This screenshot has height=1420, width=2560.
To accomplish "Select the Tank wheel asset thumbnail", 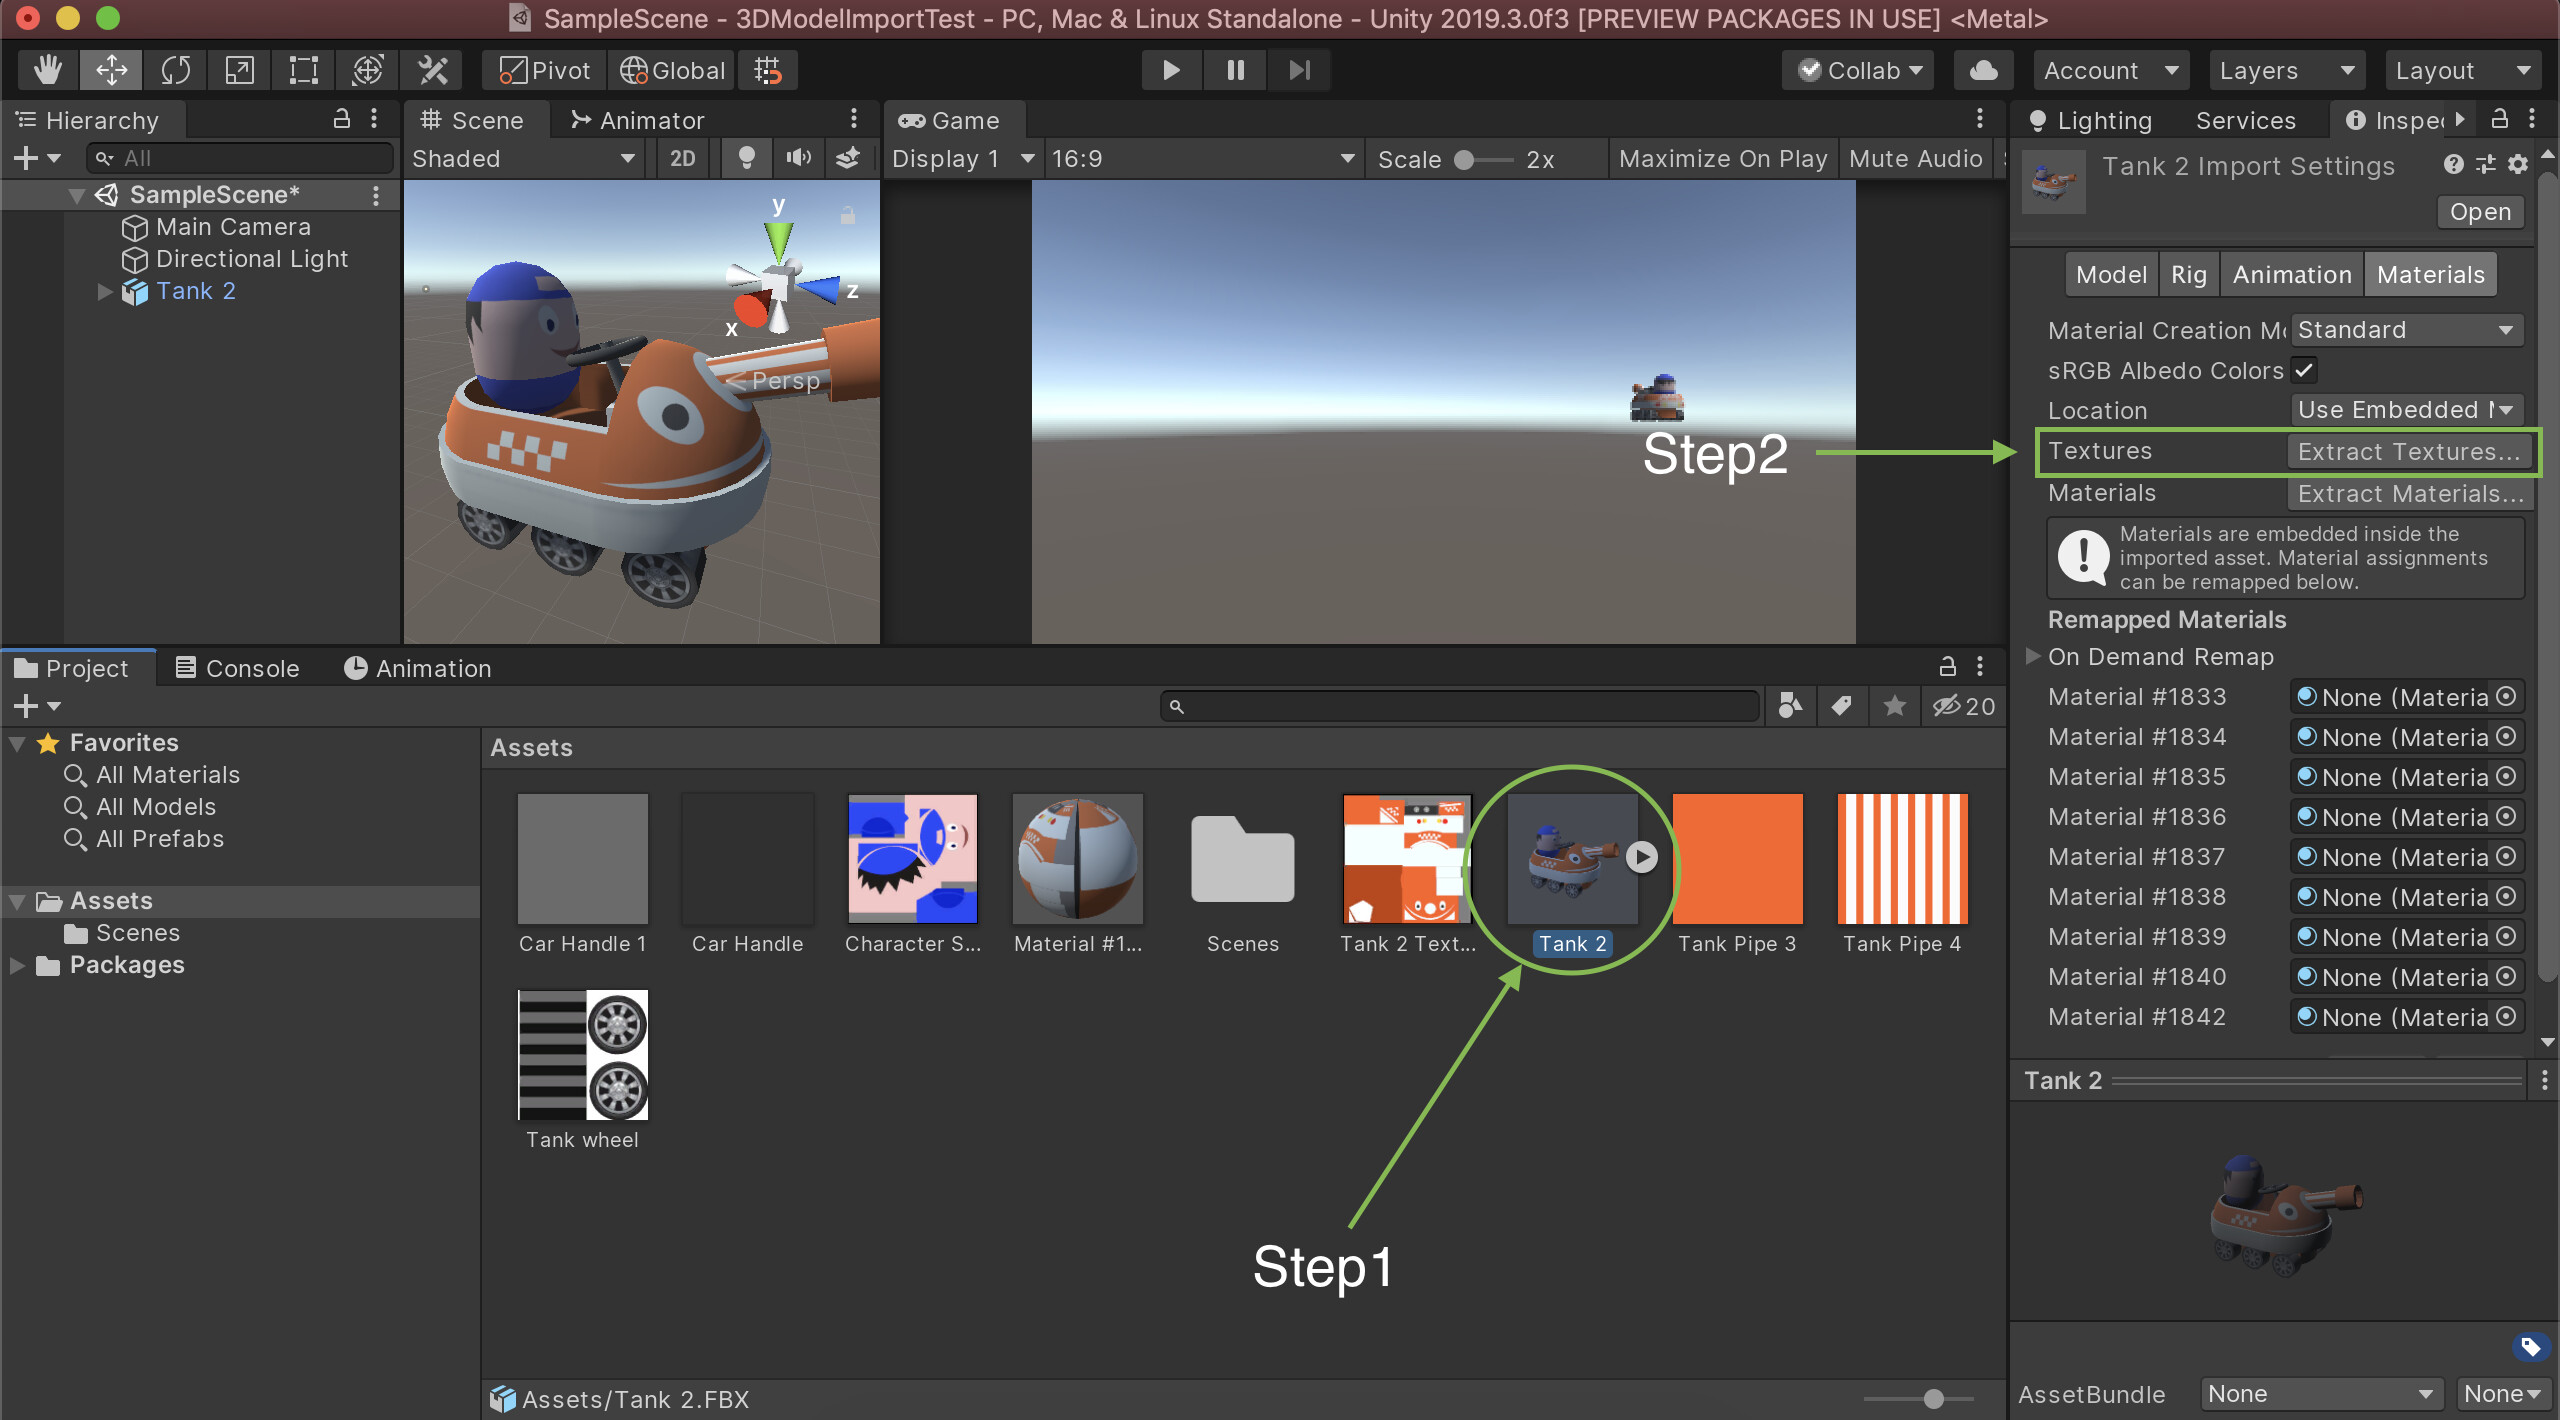I will click(583, 1056).
